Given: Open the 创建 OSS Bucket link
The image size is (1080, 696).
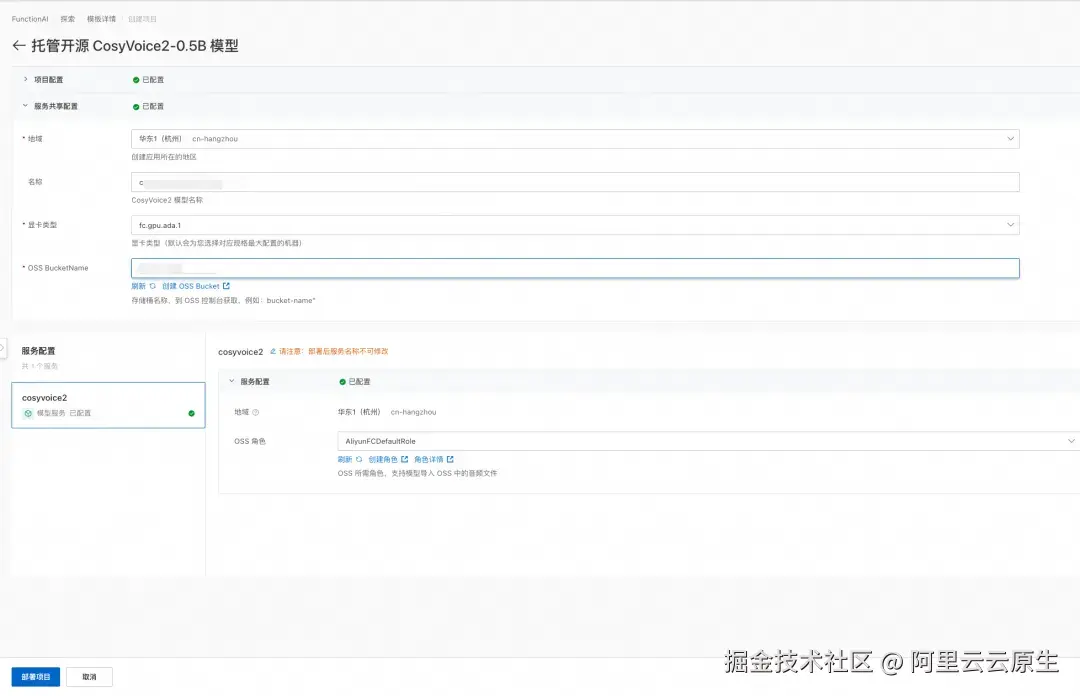Looking at the screenshot, I should (x=196, y=286).
